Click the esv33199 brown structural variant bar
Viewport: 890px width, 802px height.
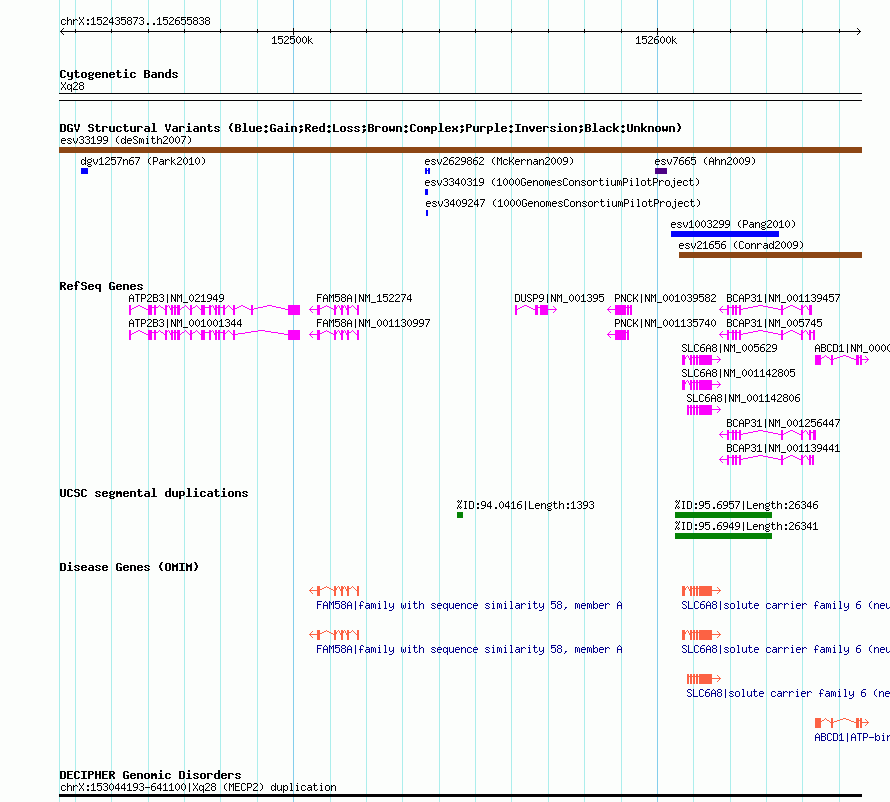click(x=460, y=150)
